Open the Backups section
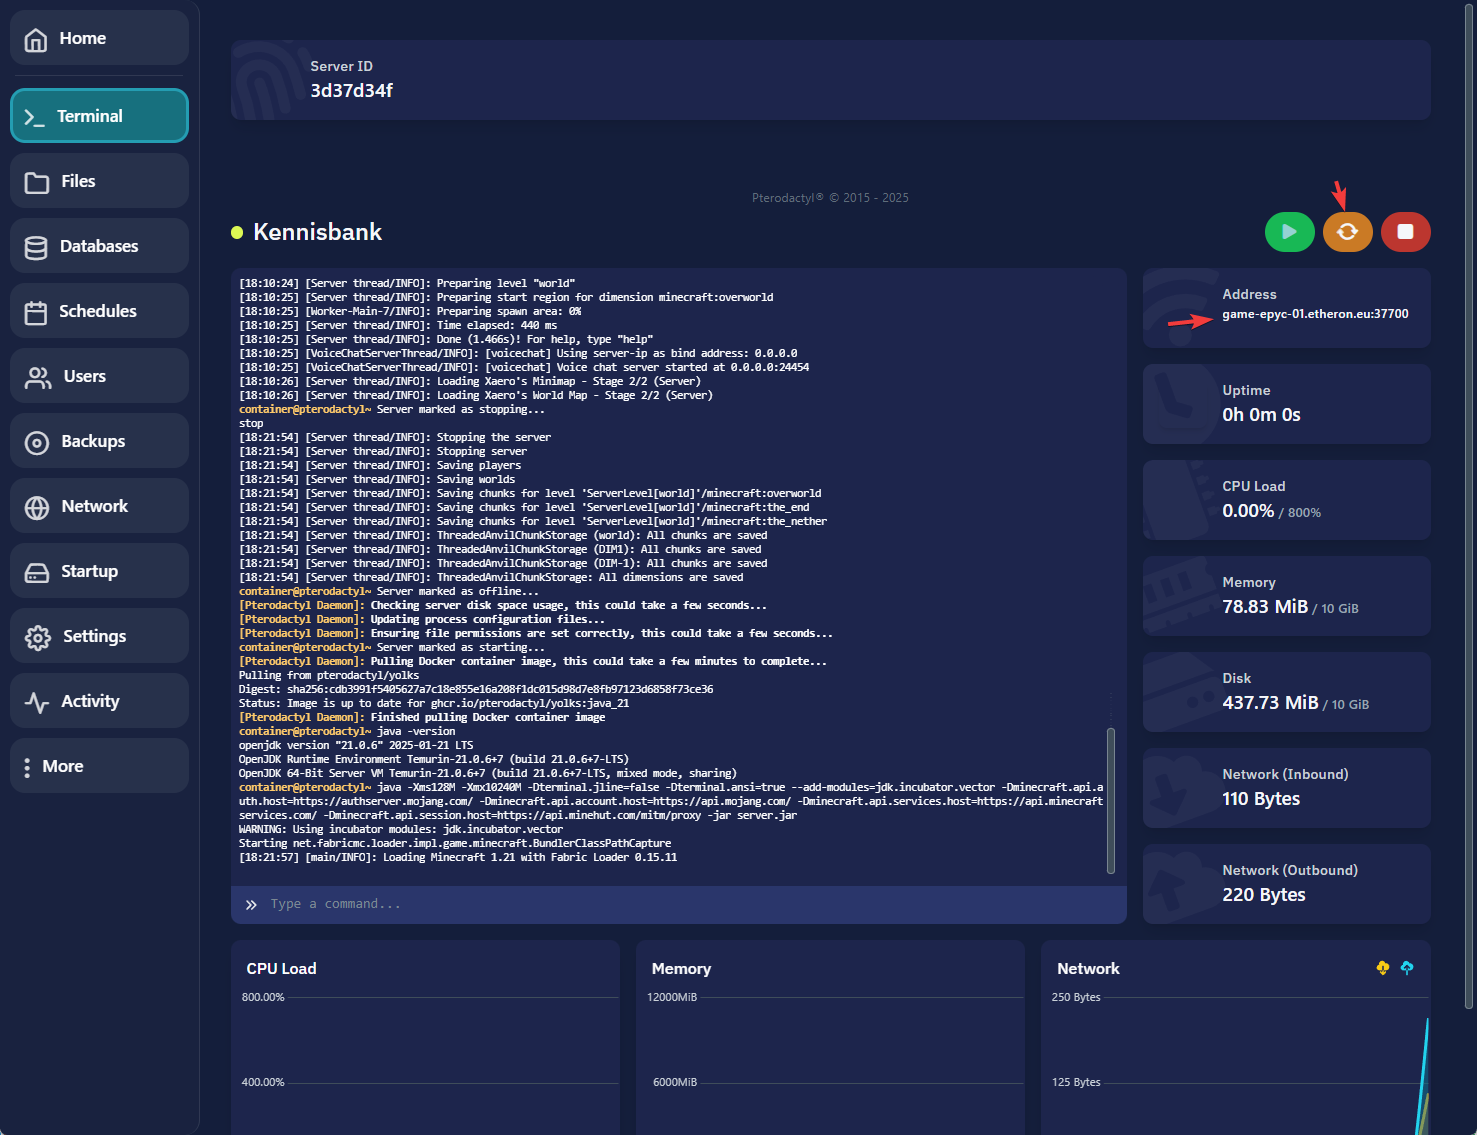1477x1135 pixels. (99, 441)
